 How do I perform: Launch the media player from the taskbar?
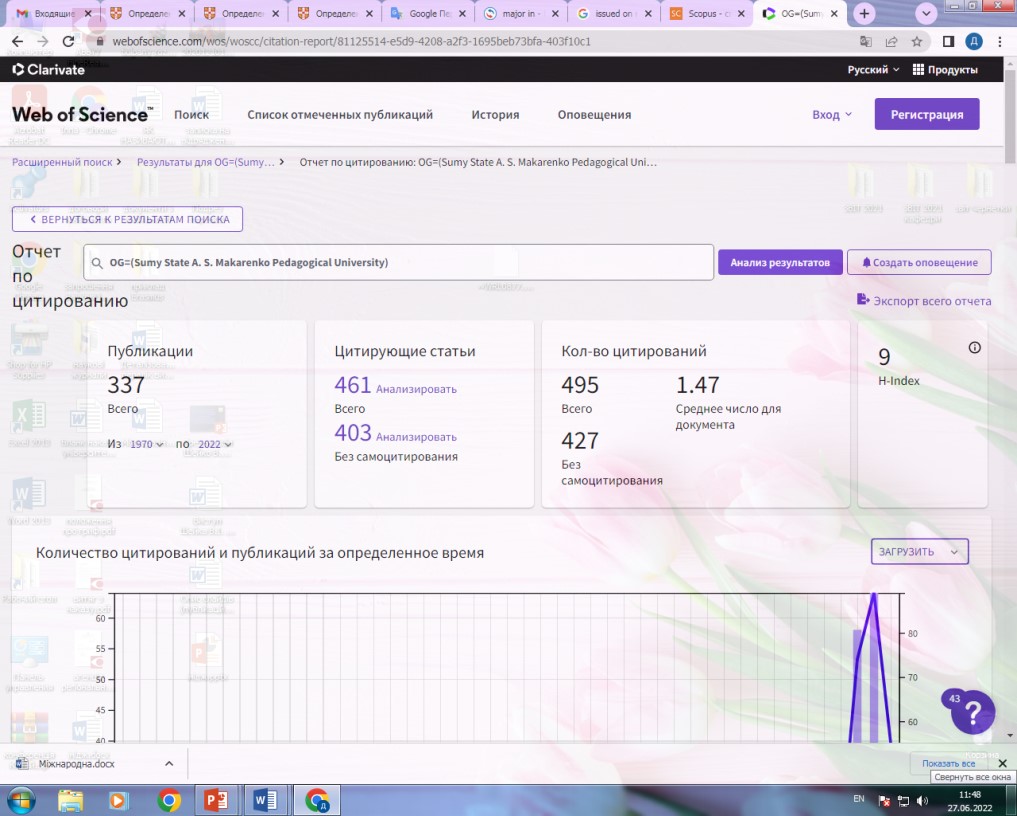click(118, 800)
